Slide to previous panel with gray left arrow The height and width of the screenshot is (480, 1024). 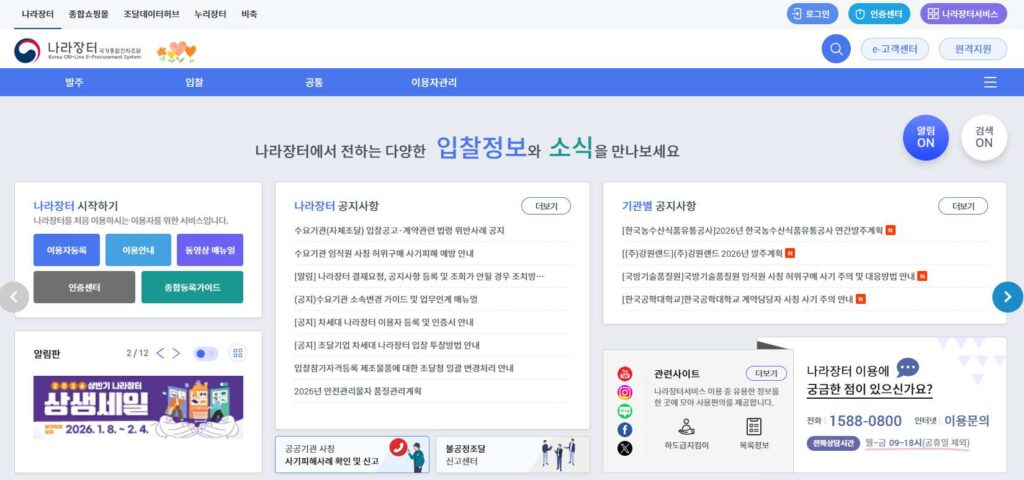click(14, 297)
